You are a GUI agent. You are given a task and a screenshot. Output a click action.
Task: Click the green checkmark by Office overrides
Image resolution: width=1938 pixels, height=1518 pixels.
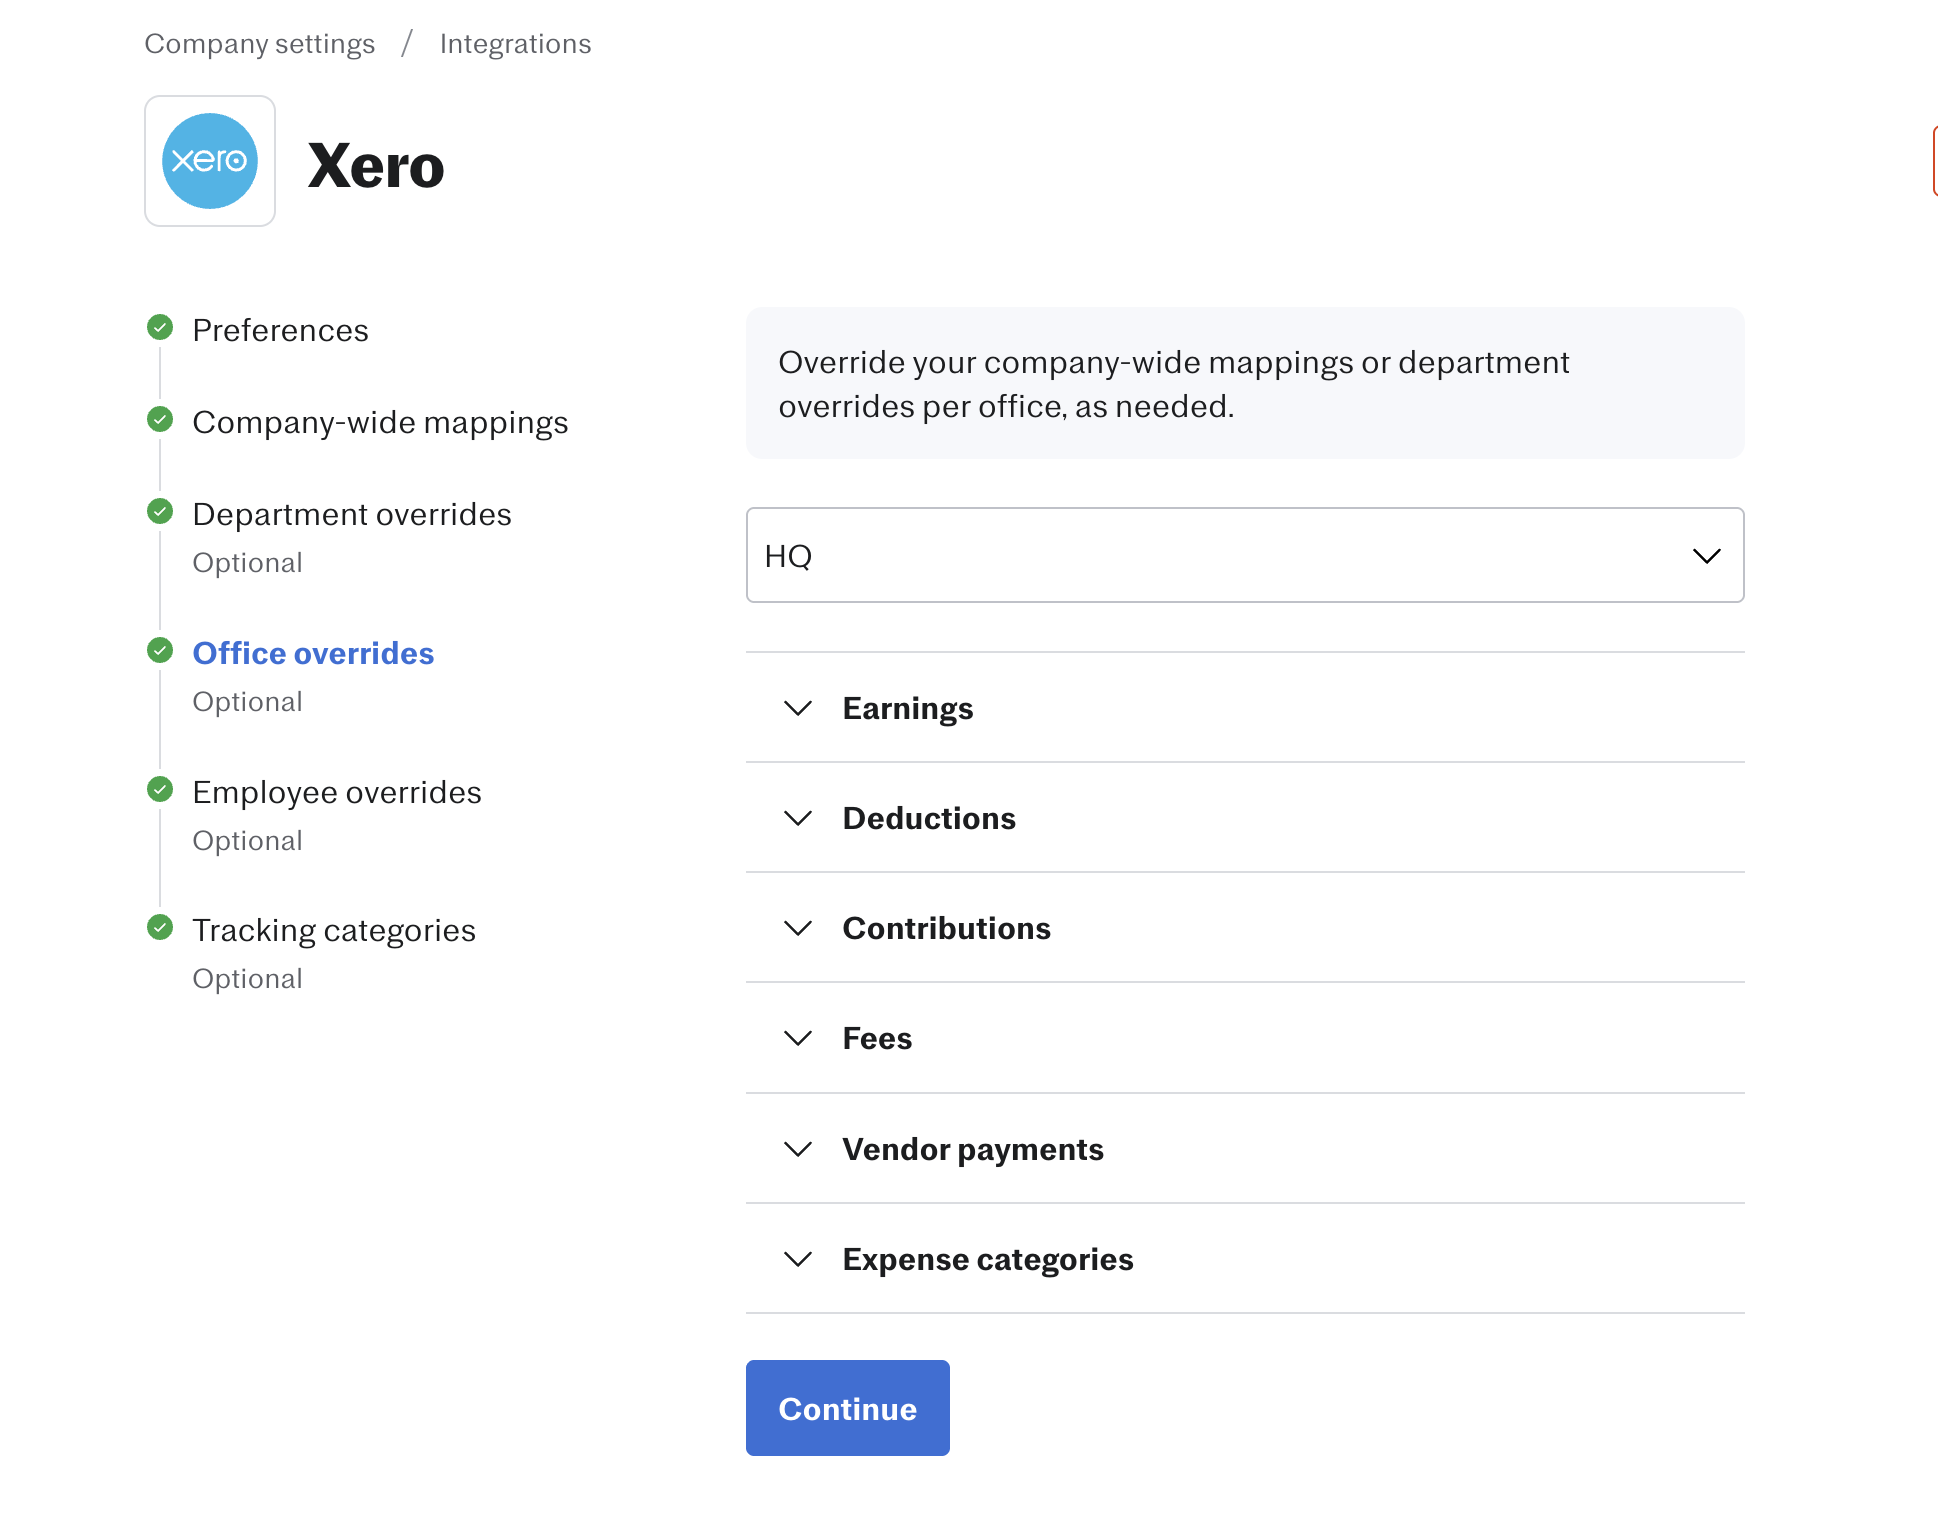(x=160, y=650)
